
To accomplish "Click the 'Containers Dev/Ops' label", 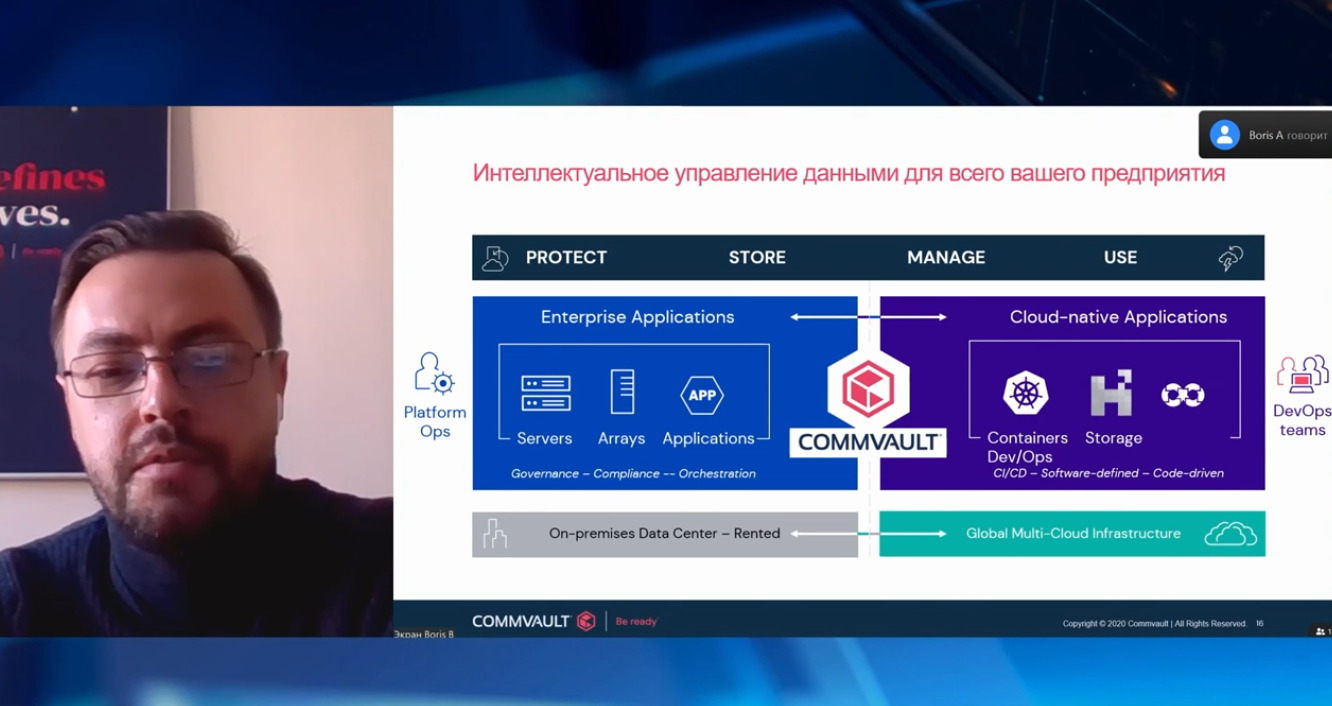I will 1027,447.
